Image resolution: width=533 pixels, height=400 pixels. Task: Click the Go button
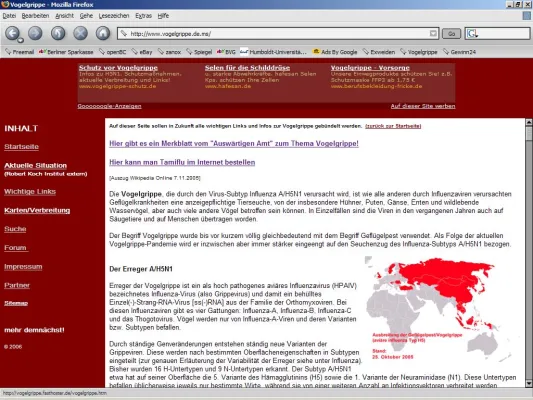[451, 34]
